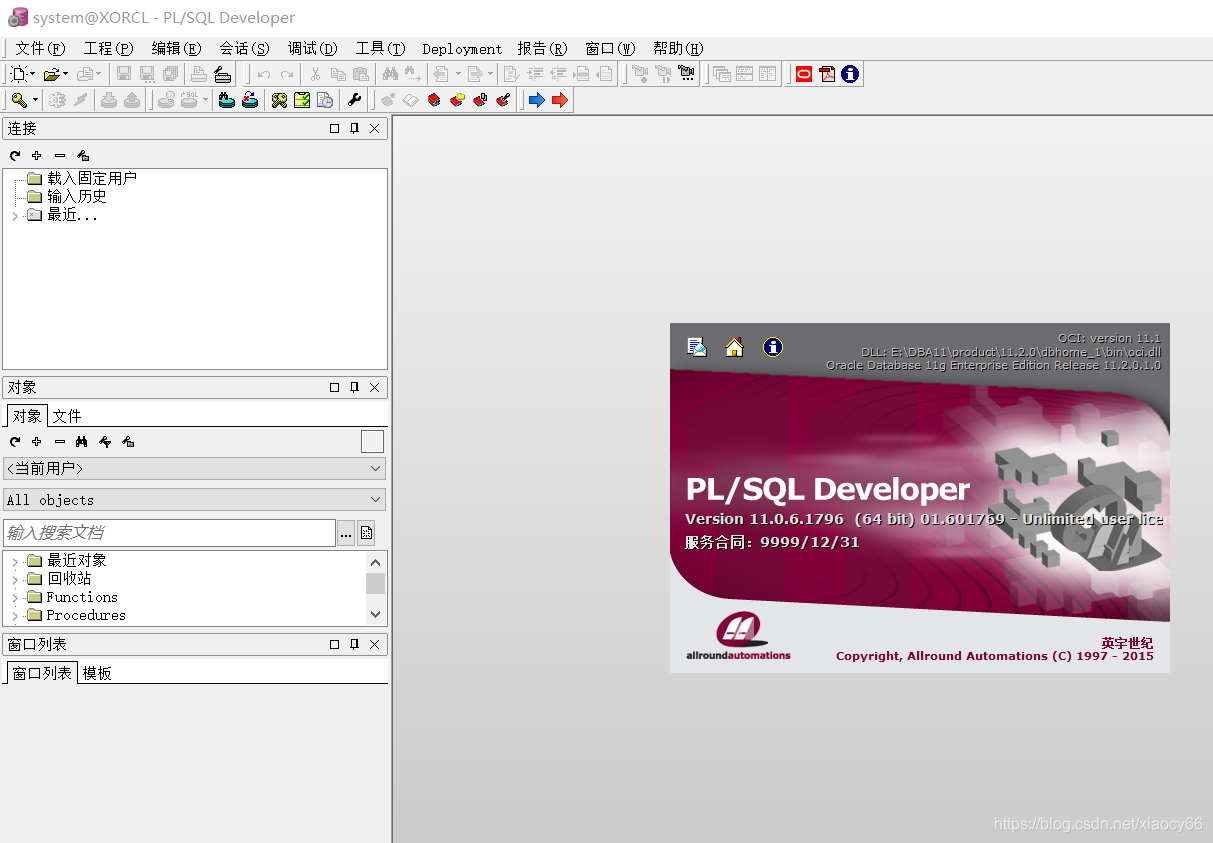Click the black camera macro toolbar icon
Screen dimensions: 1213x843
coord(686,74)
